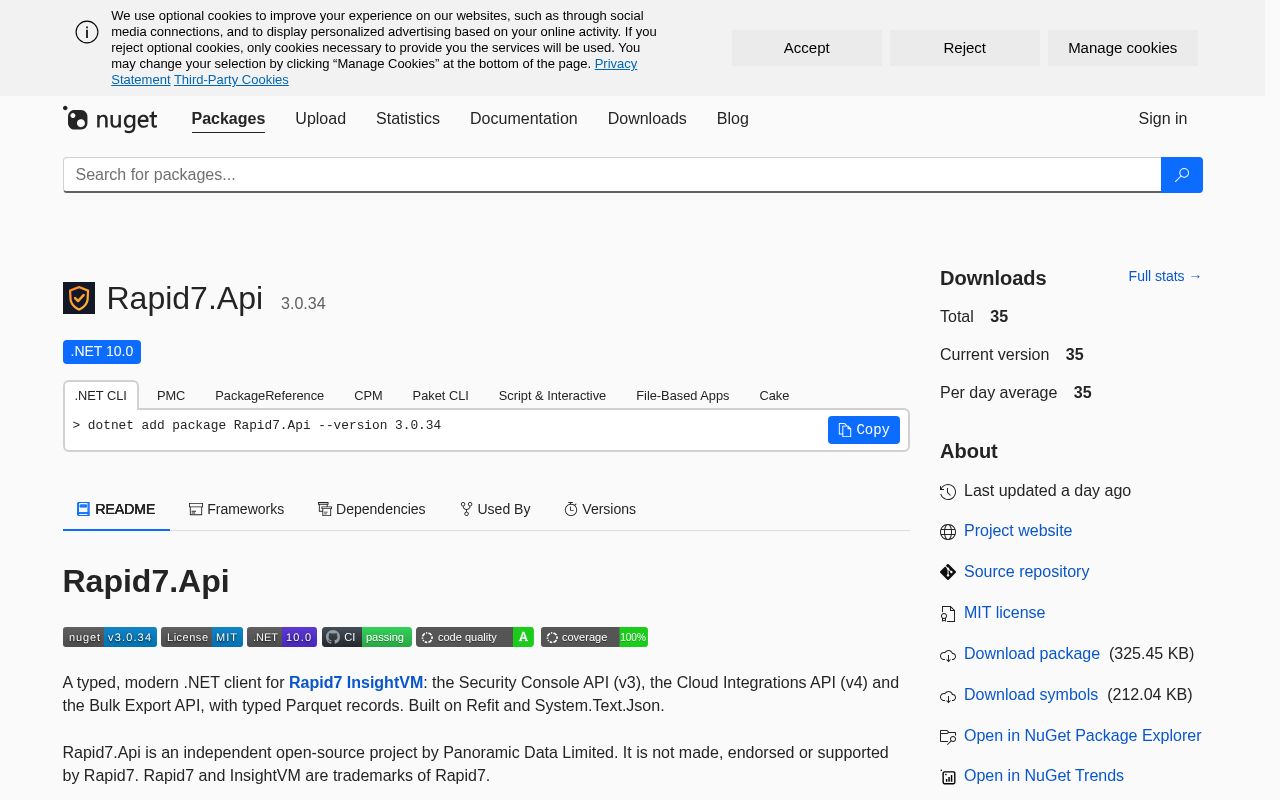1280x800 pixels.
Task: Click the cloud icon beside Download symbols
Action: tap(948, 696)
